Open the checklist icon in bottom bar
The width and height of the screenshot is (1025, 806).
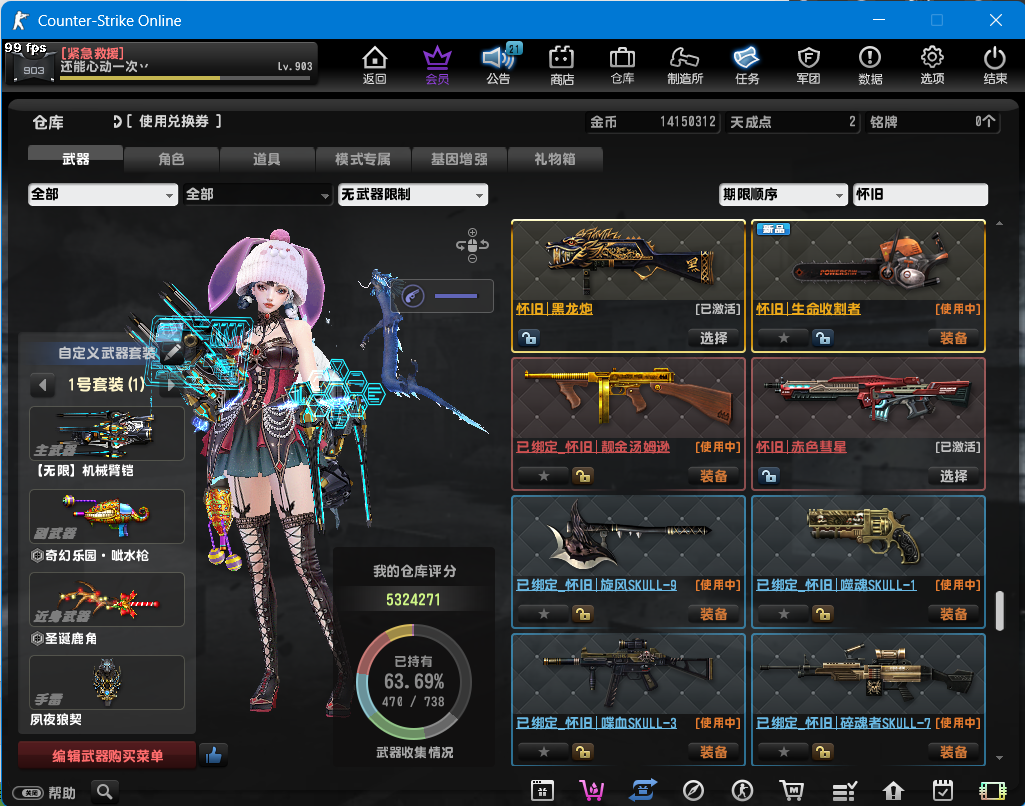844,792
